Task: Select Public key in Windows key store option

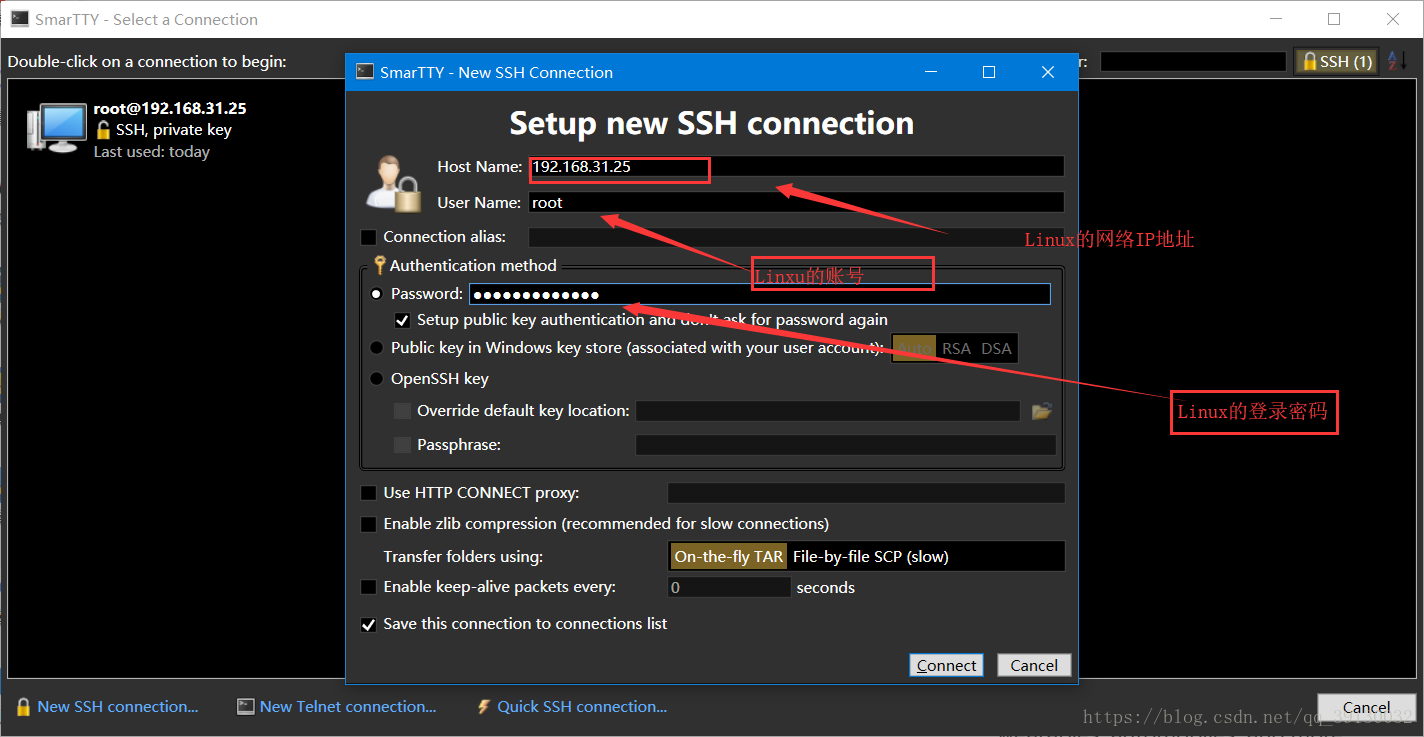Action: pos(377,348)
